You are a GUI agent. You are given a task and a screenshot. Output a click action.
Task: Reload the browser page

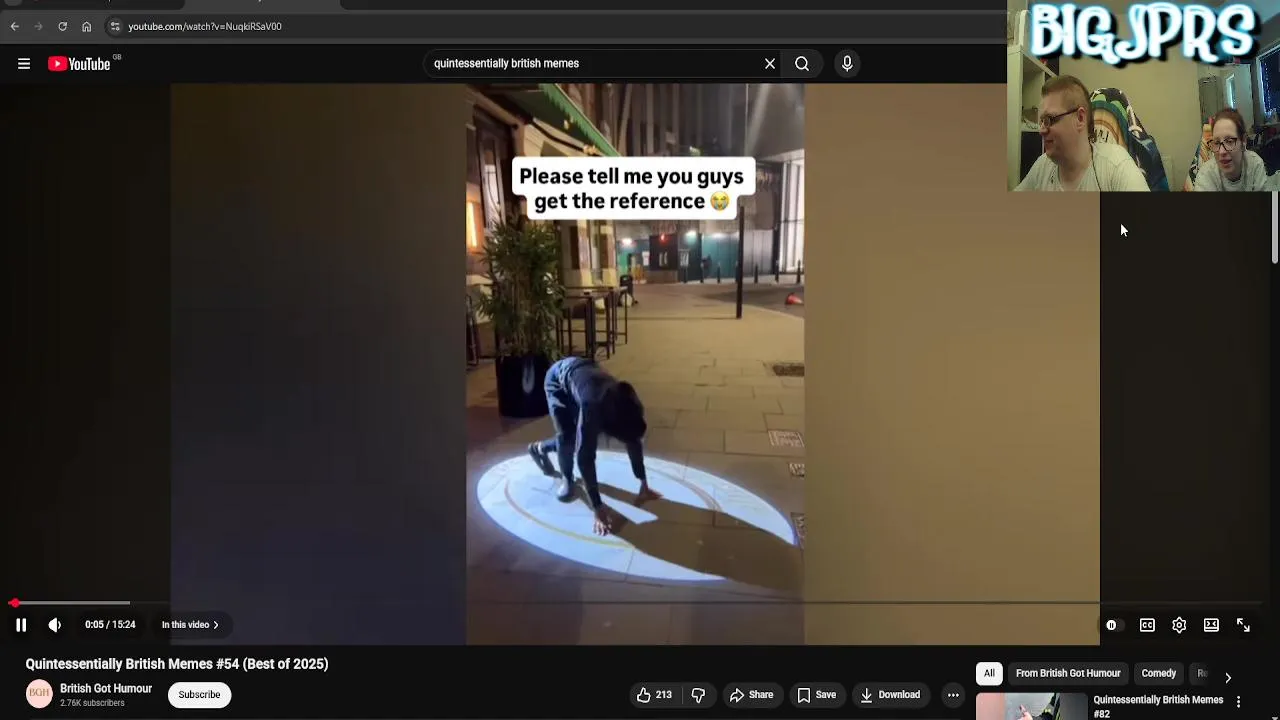click(x=62, y=27)
